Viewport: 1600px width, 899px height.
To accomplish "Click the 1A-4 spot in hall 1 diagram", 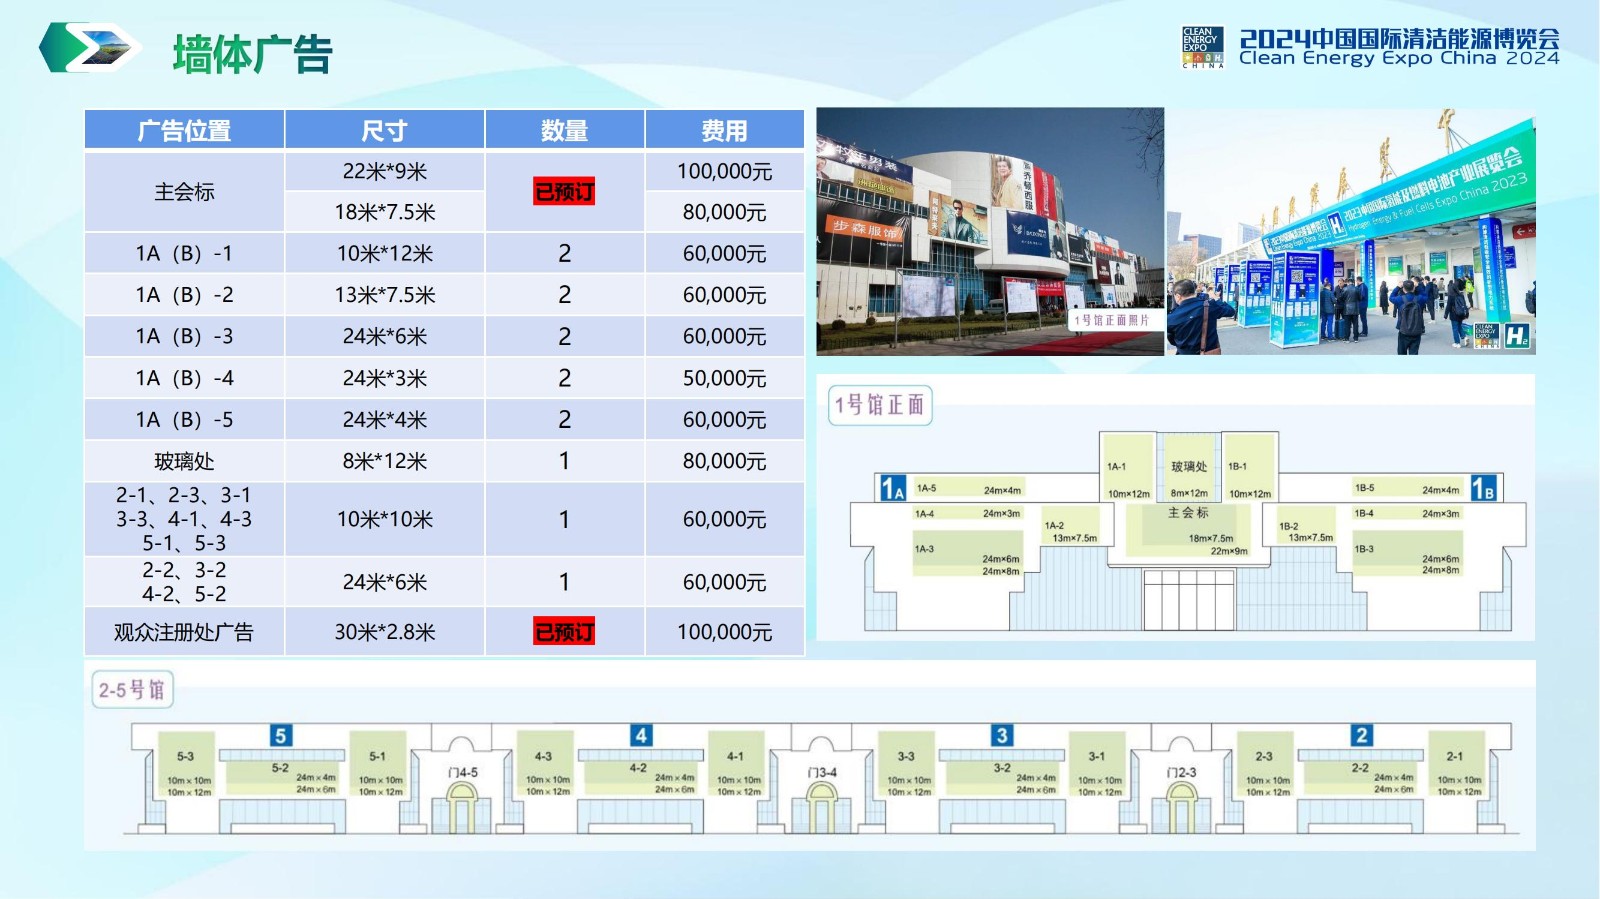I will [968, 514].
